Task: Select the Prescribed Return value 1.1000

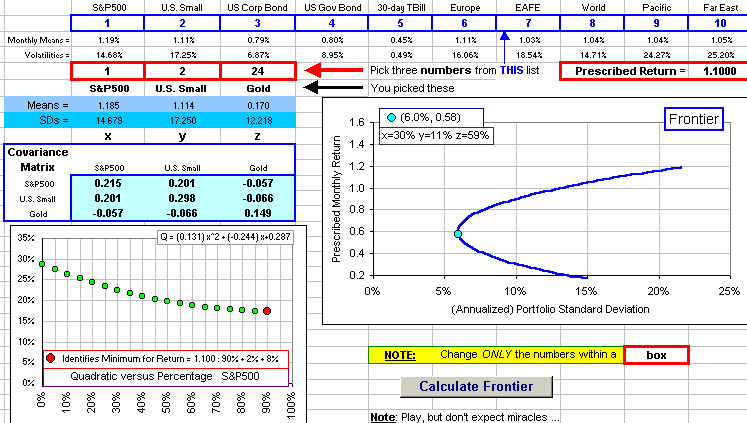Action: [x=719, y=71]
